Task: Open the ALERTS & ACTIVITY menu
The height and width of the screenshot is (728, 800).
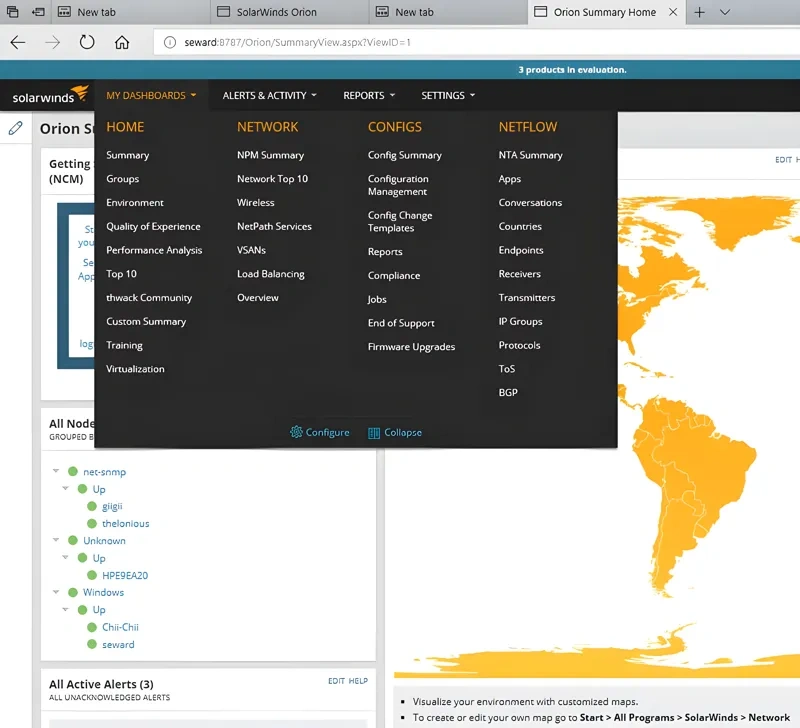Action: 268,95
